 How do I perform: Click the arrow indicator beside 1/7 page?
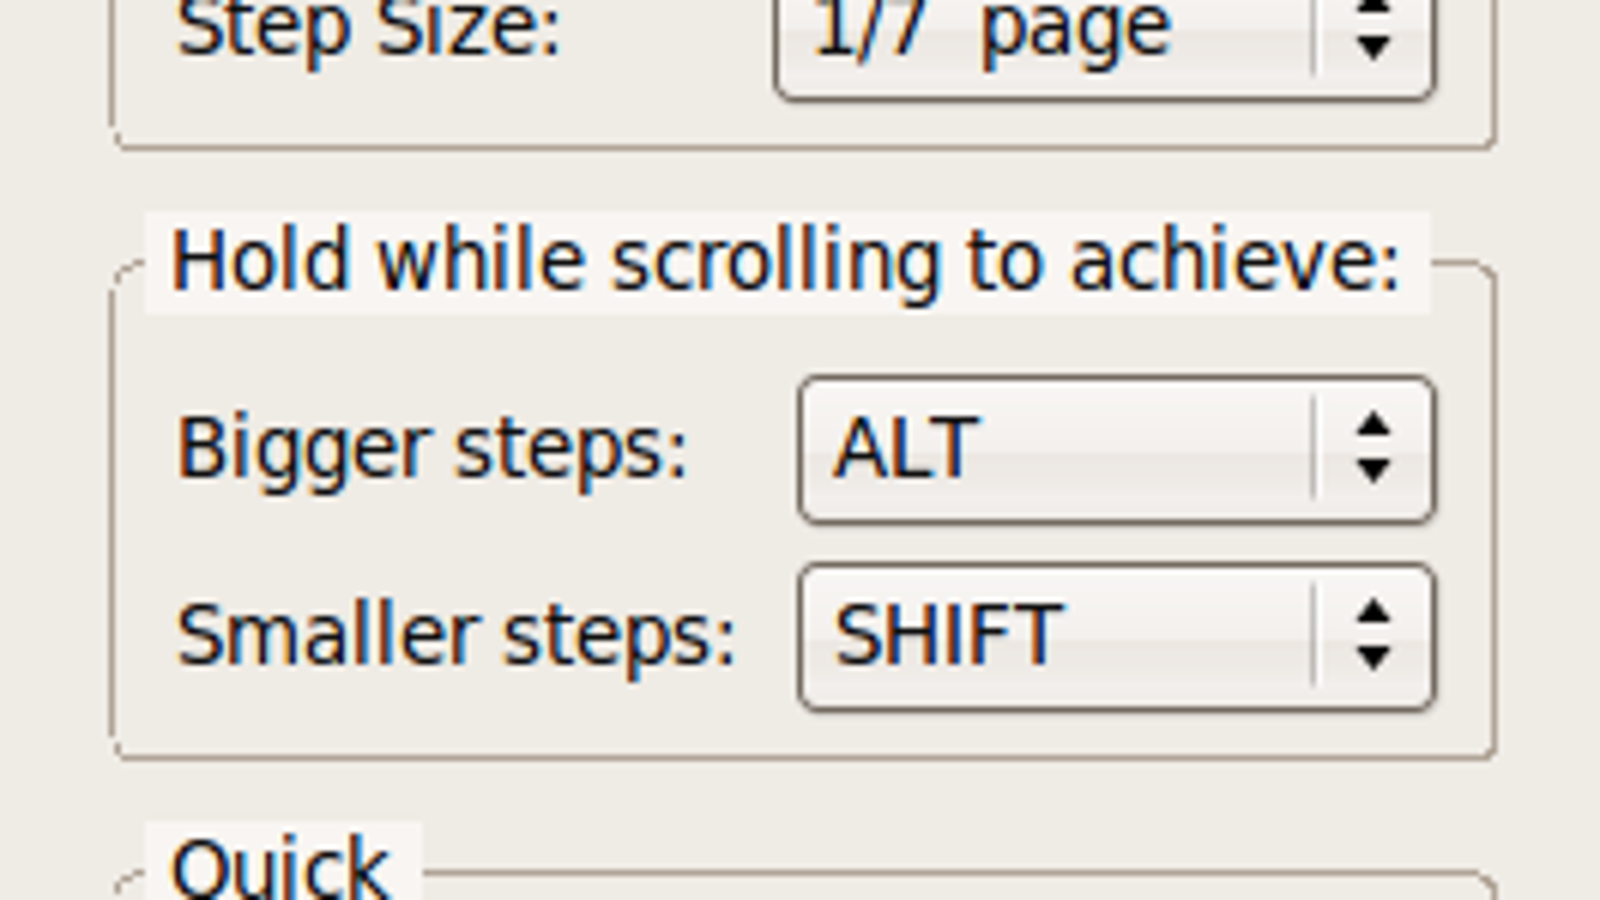pyautogui.click(x=1373, y=28)
